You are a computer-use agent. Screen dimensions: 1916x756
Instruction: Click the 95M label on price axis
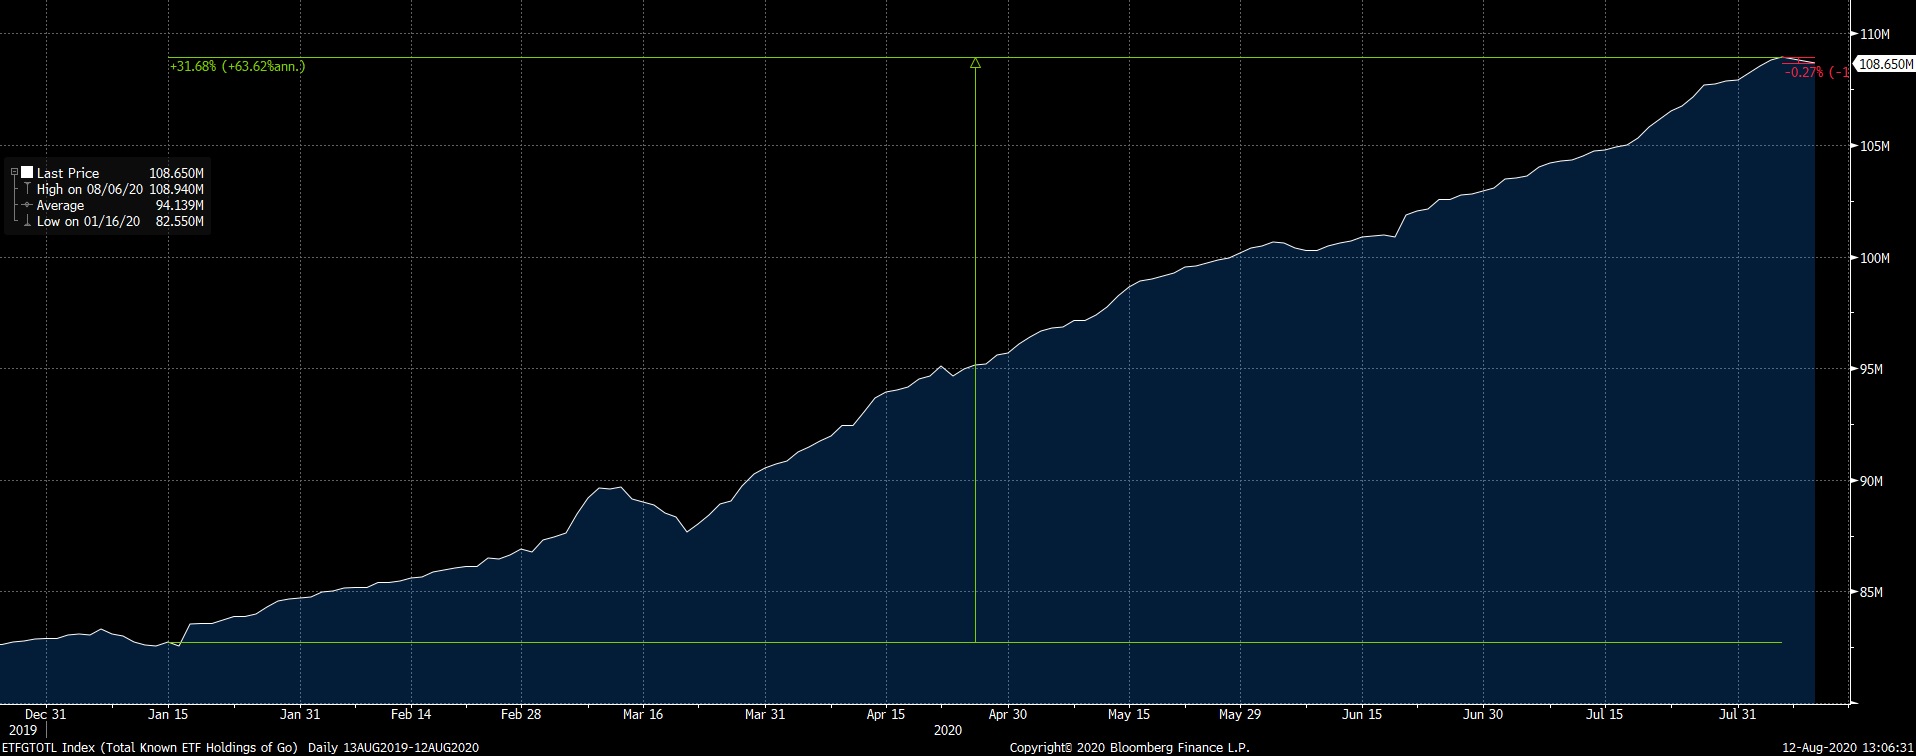pyautogui.click(x=1871, y=370)
